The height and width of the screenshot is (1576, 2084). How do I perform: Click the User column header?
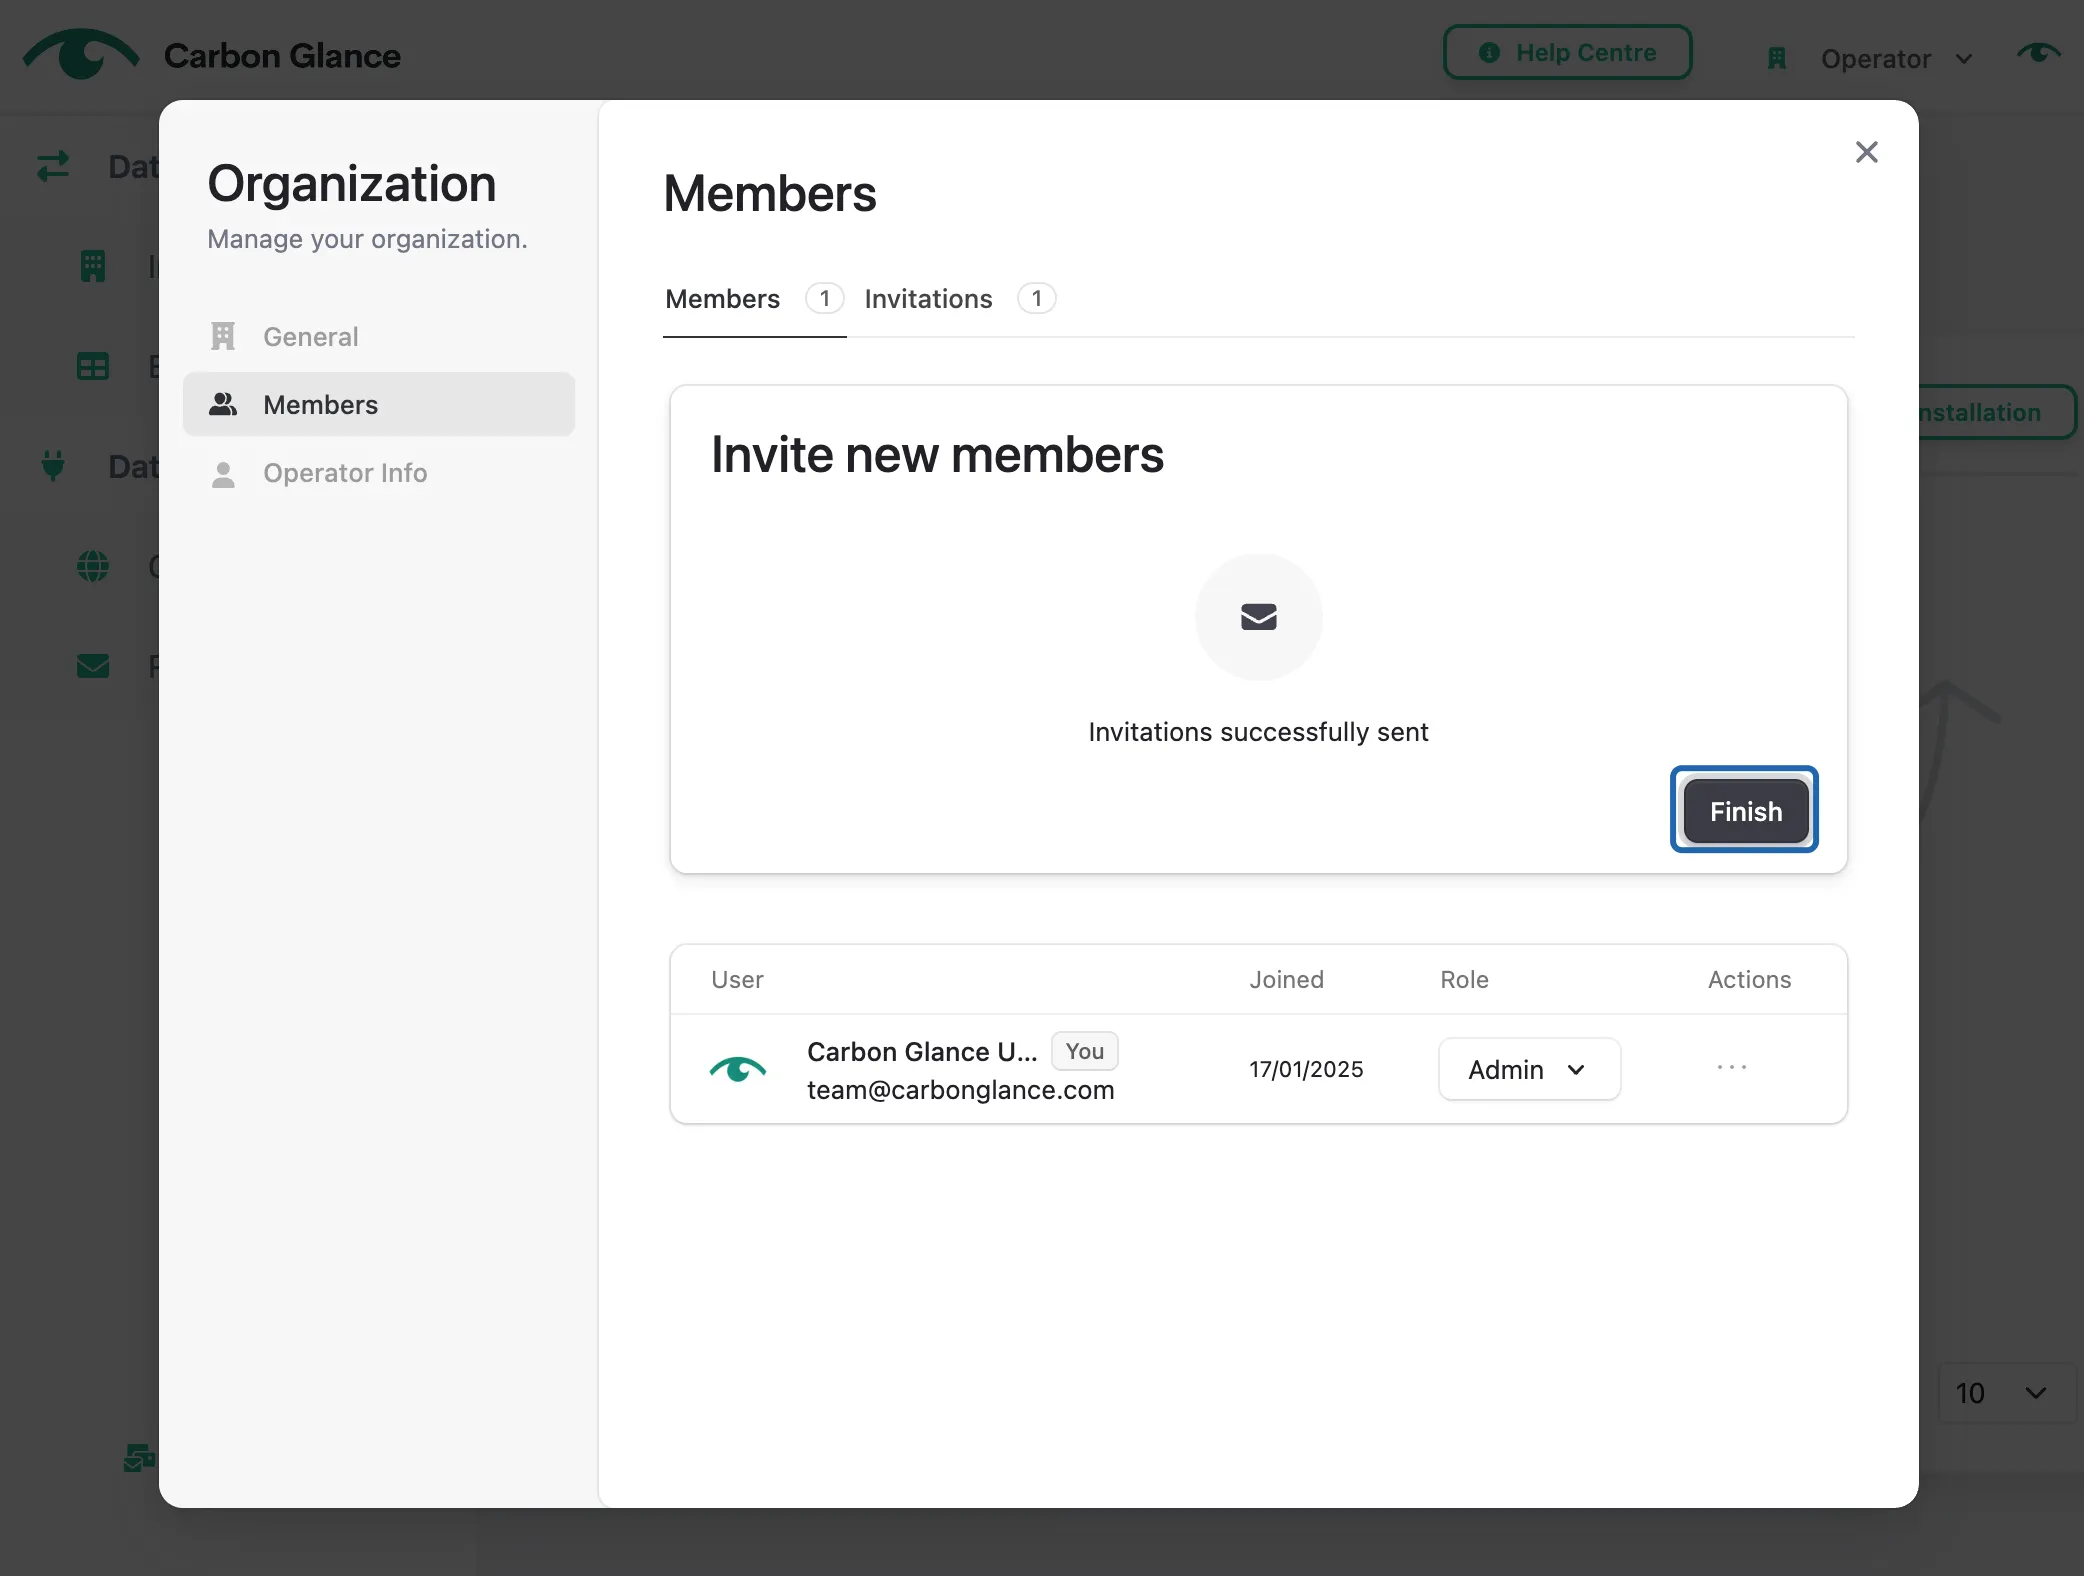[x=737, y=980]
